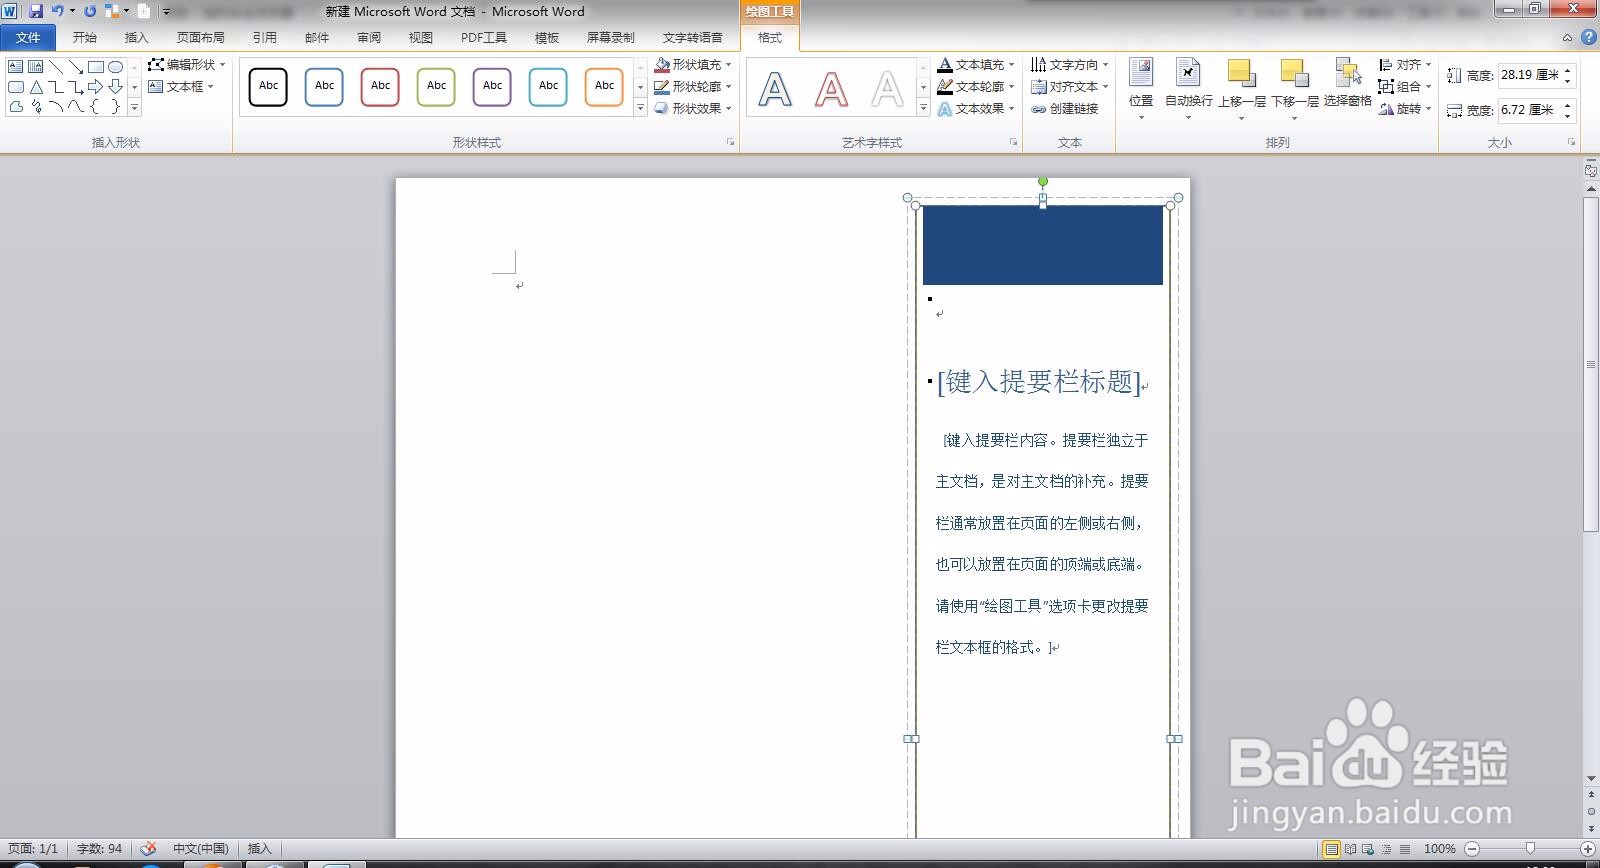
Task: Open the Text Direction (文字方向) dropdown
Action: (x=1070, y=64)
